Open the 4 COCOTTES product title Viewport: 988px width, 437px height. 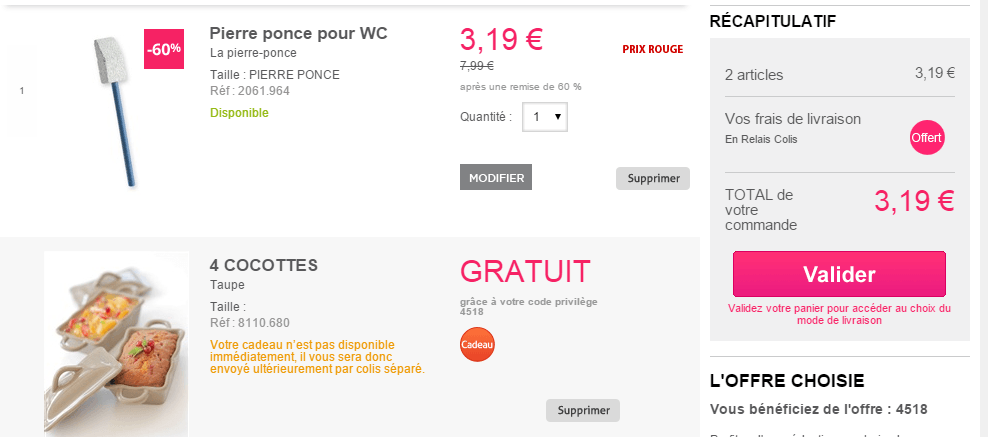263,266
